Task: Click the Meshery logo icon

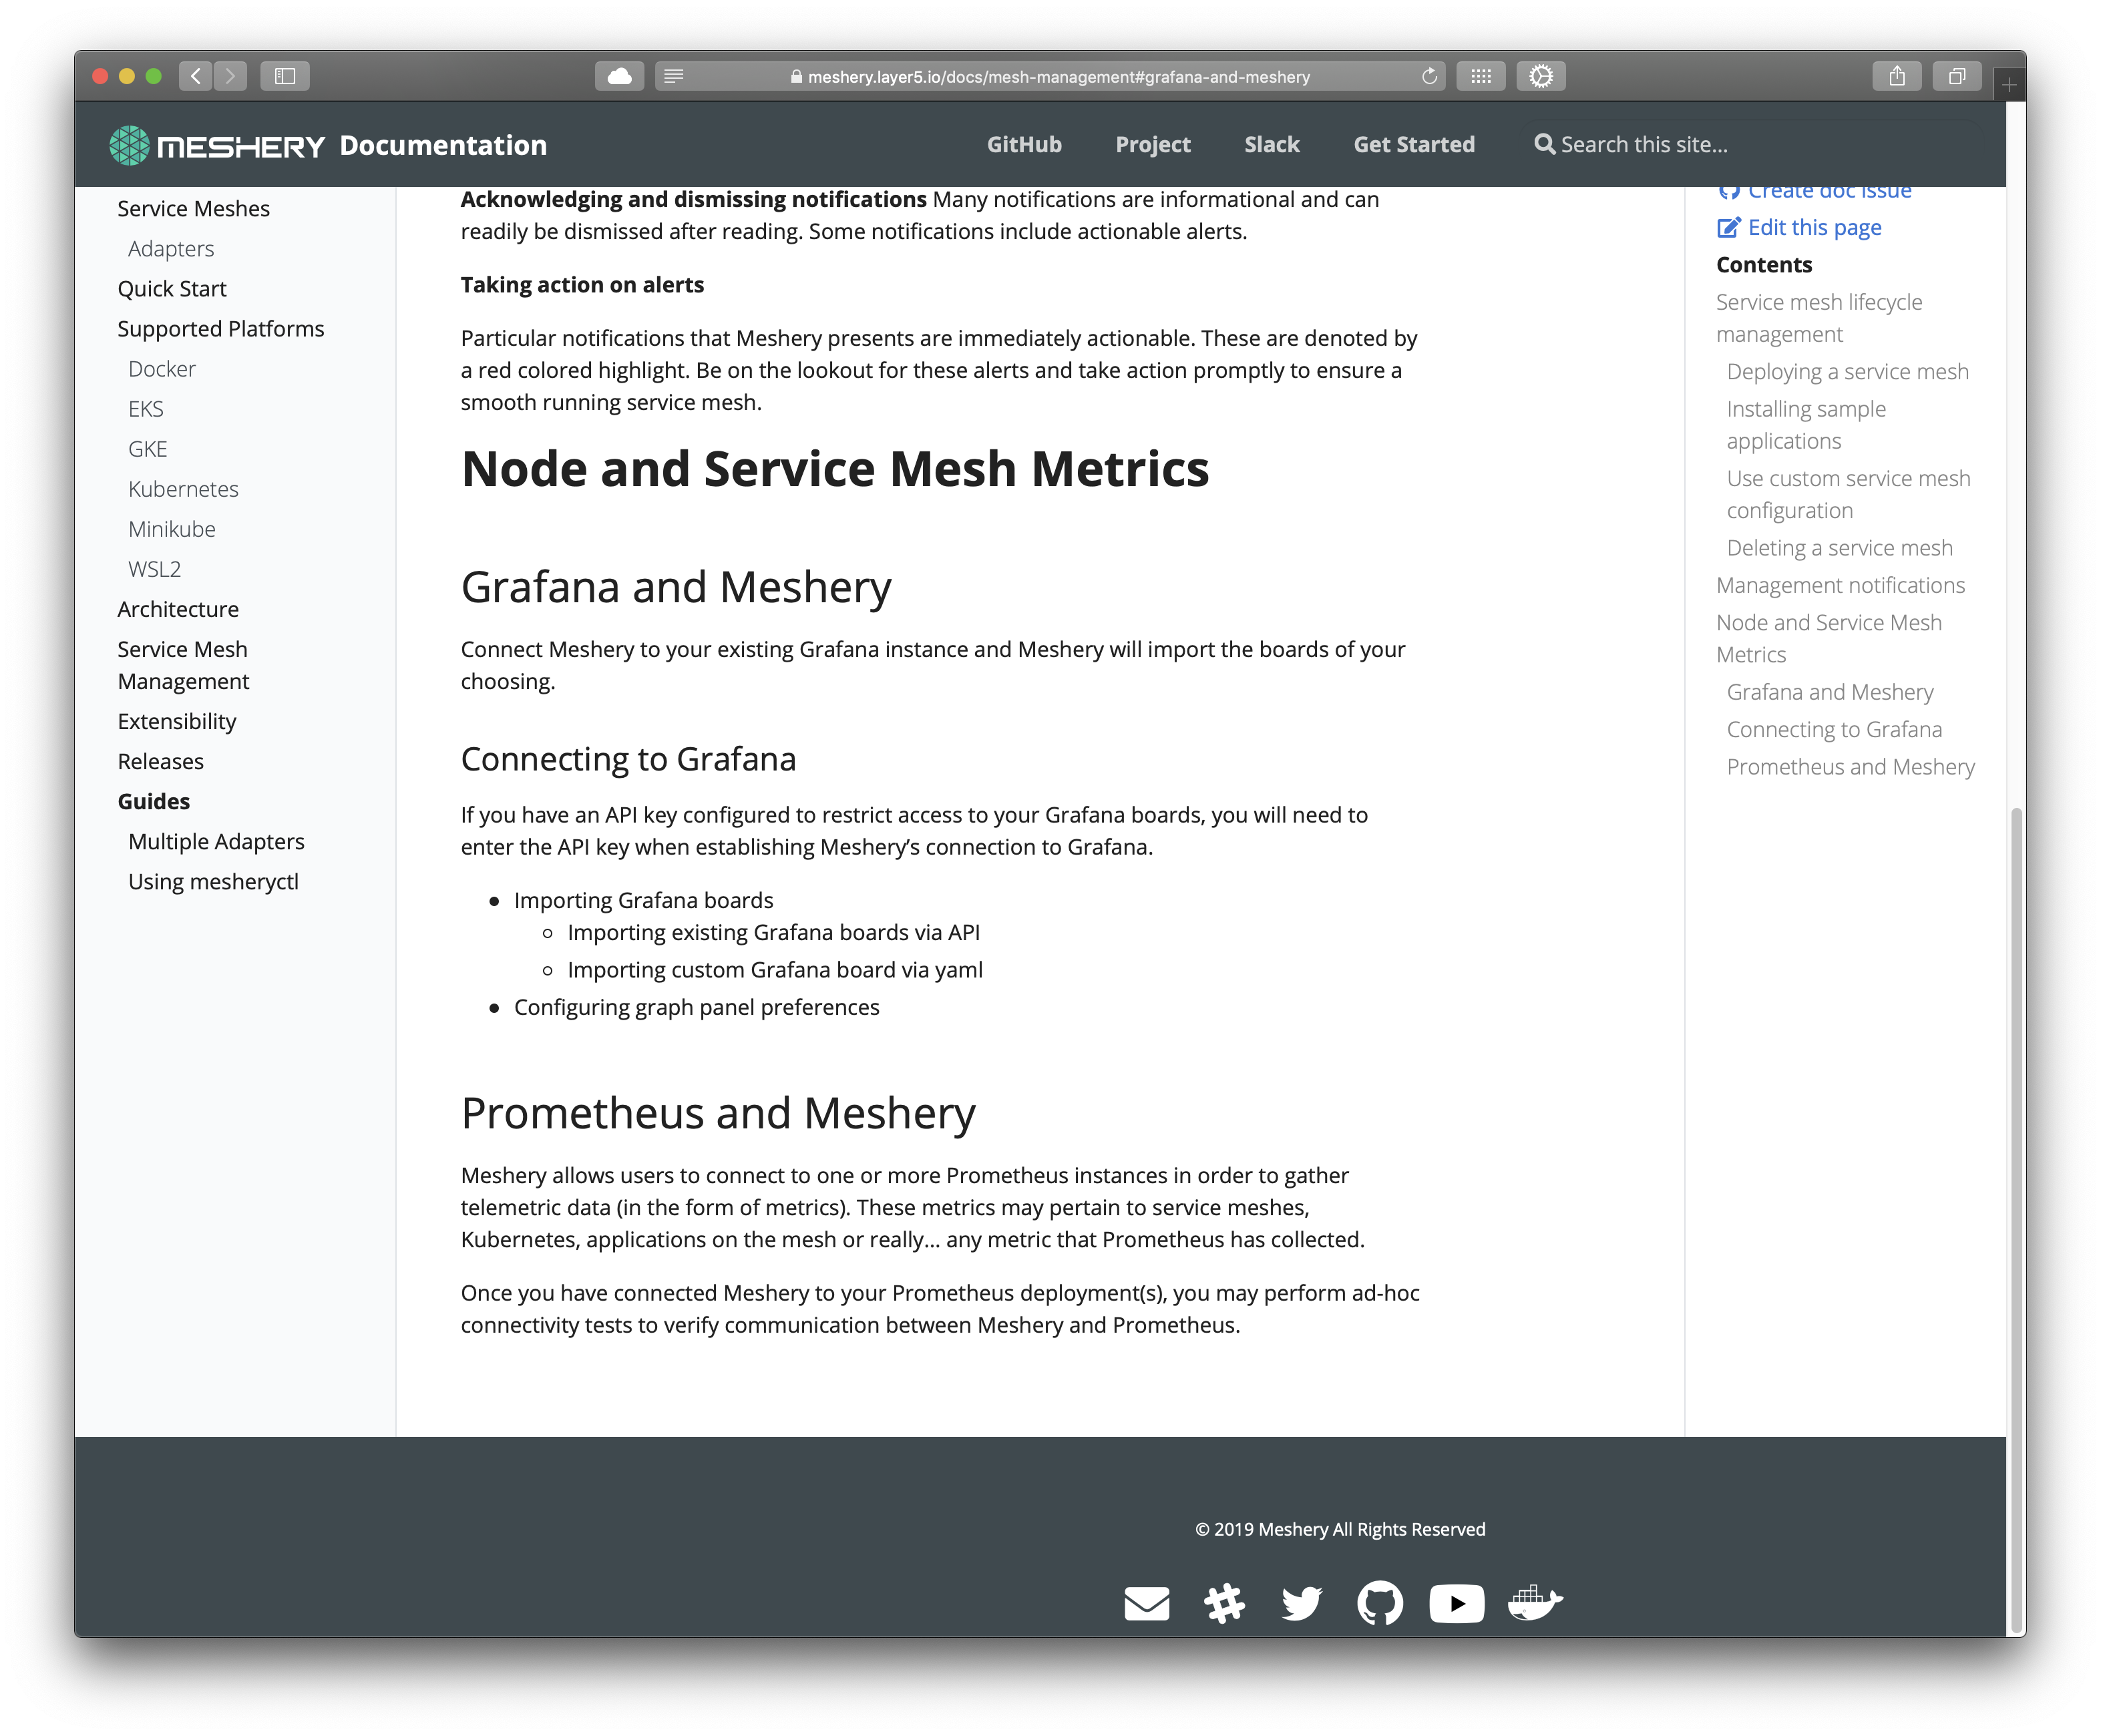Action: point(129,145)
